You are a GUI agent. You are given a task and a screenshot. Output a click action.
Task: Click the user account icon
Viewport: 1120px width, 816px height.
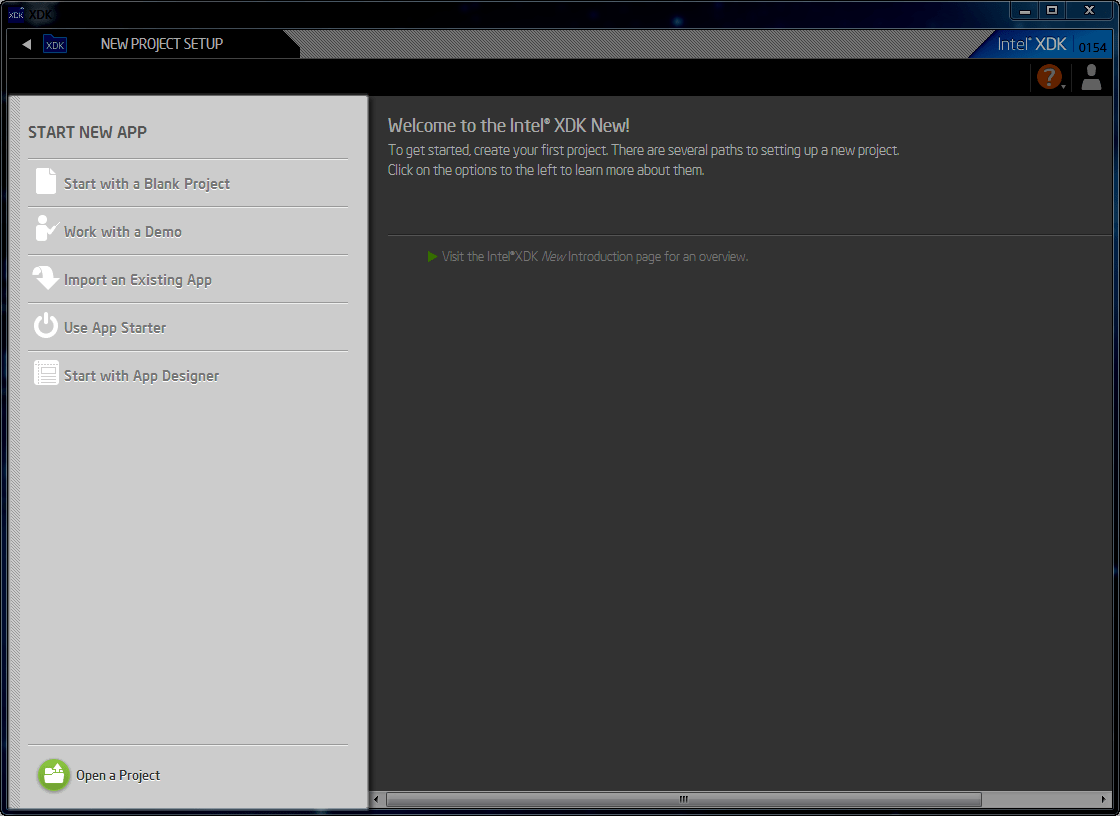(1091, 76)
